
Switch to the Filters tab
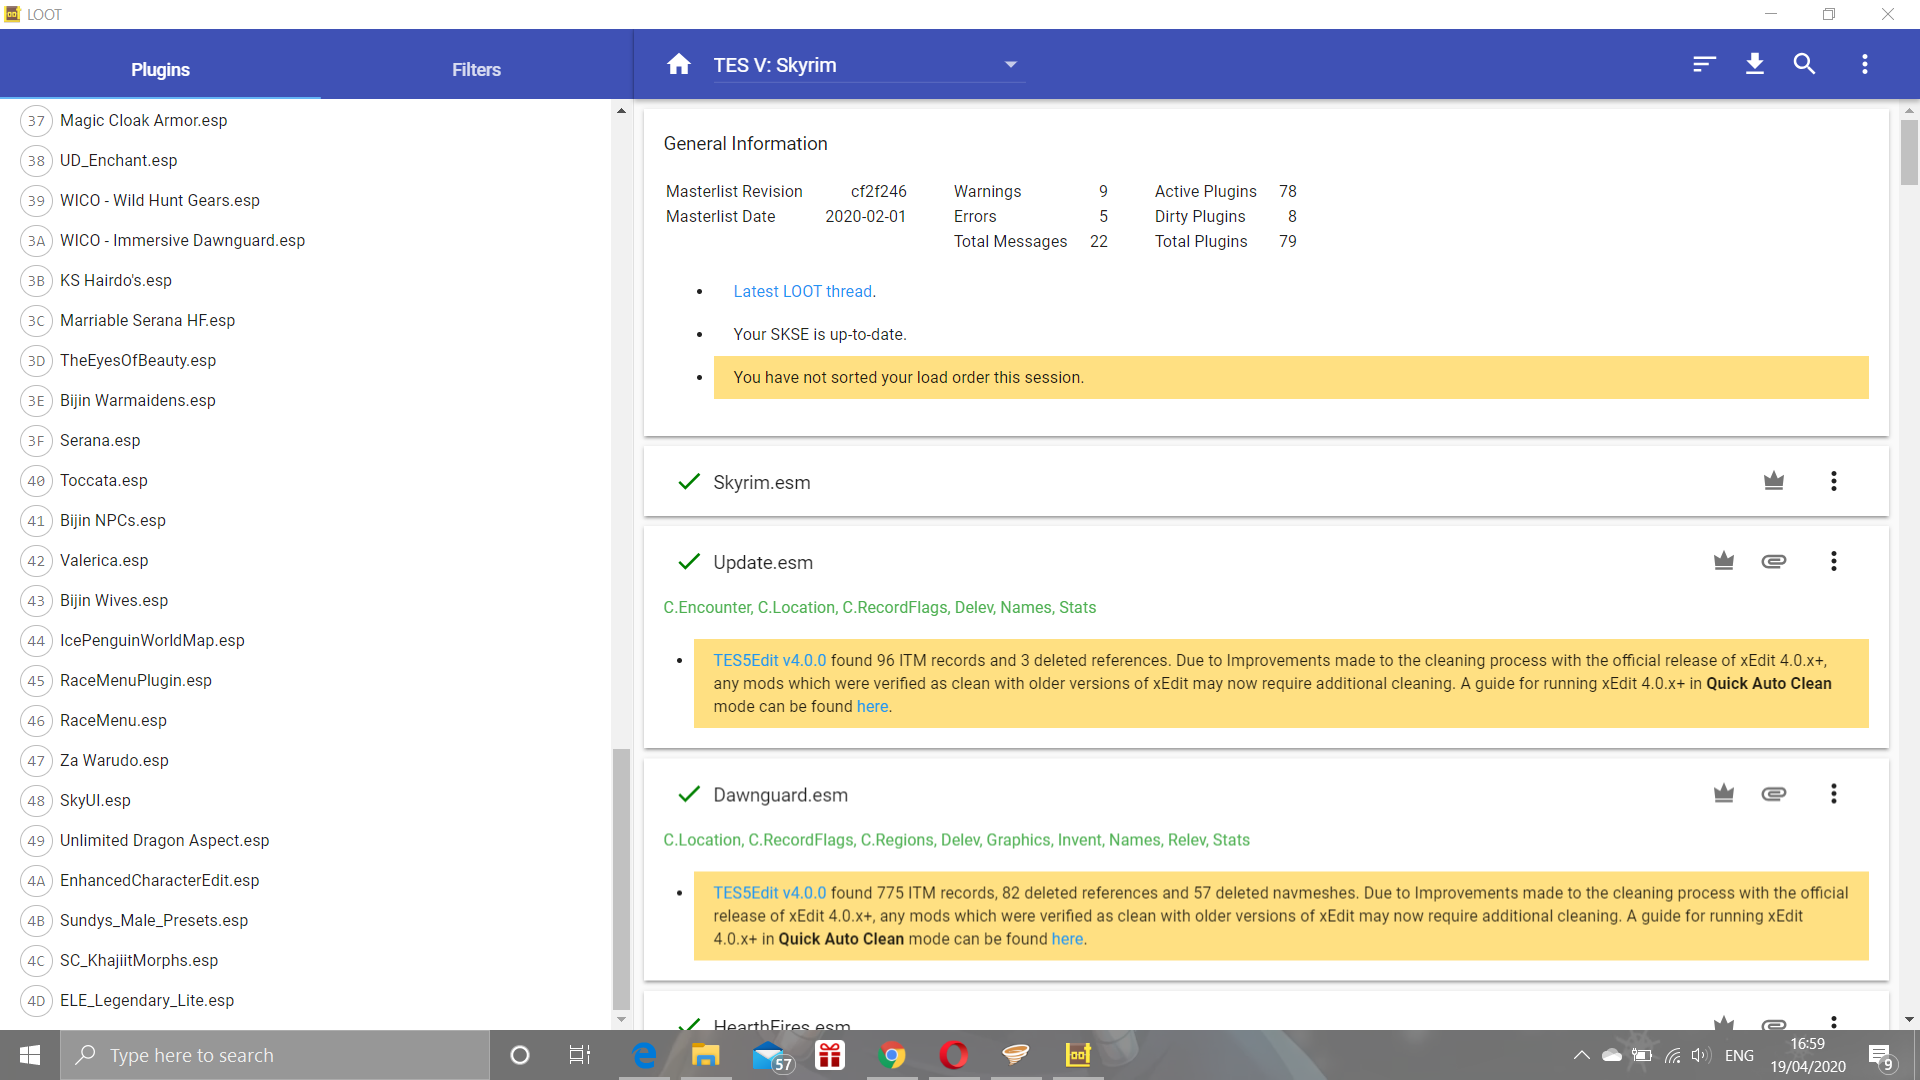[x=476, y=69]
